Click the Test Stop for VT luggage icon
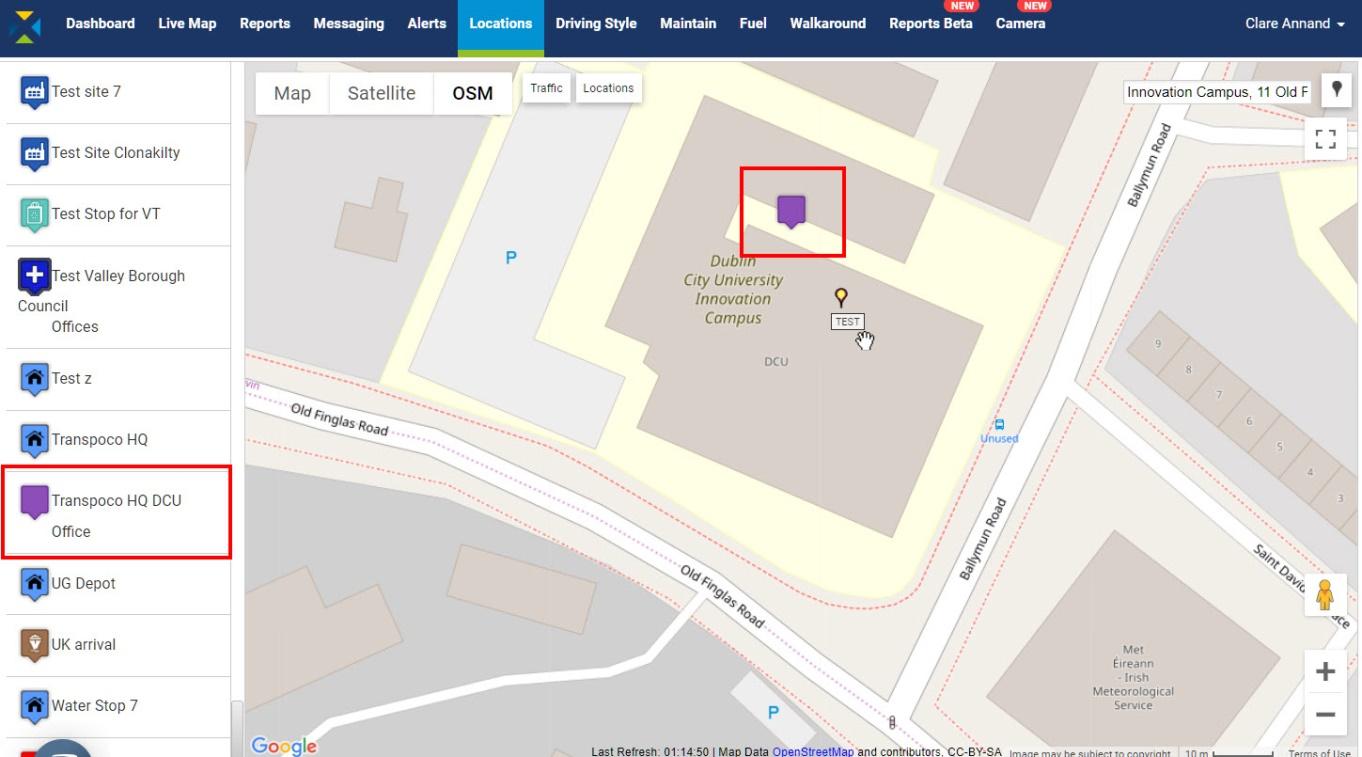The width and height of the screenshot is (1362, 757). tap(34, 215)
